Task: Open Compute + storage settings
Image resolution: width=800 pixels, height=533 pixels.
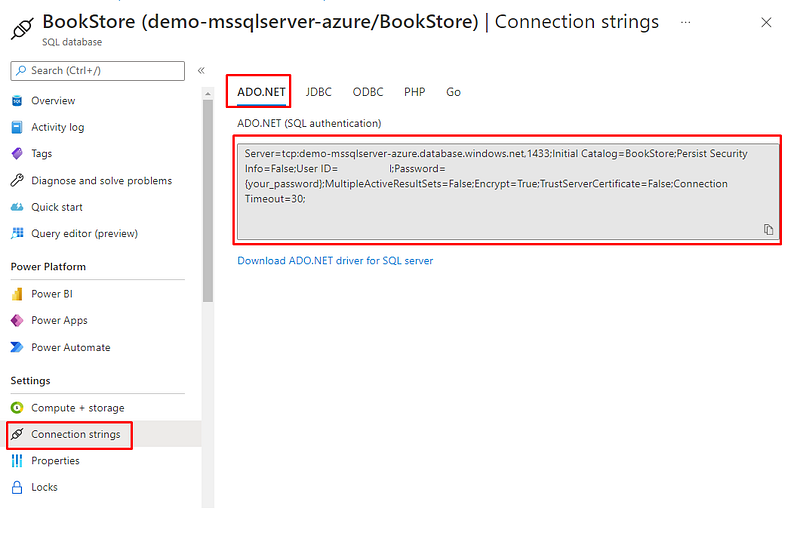Action: [78, 408]
